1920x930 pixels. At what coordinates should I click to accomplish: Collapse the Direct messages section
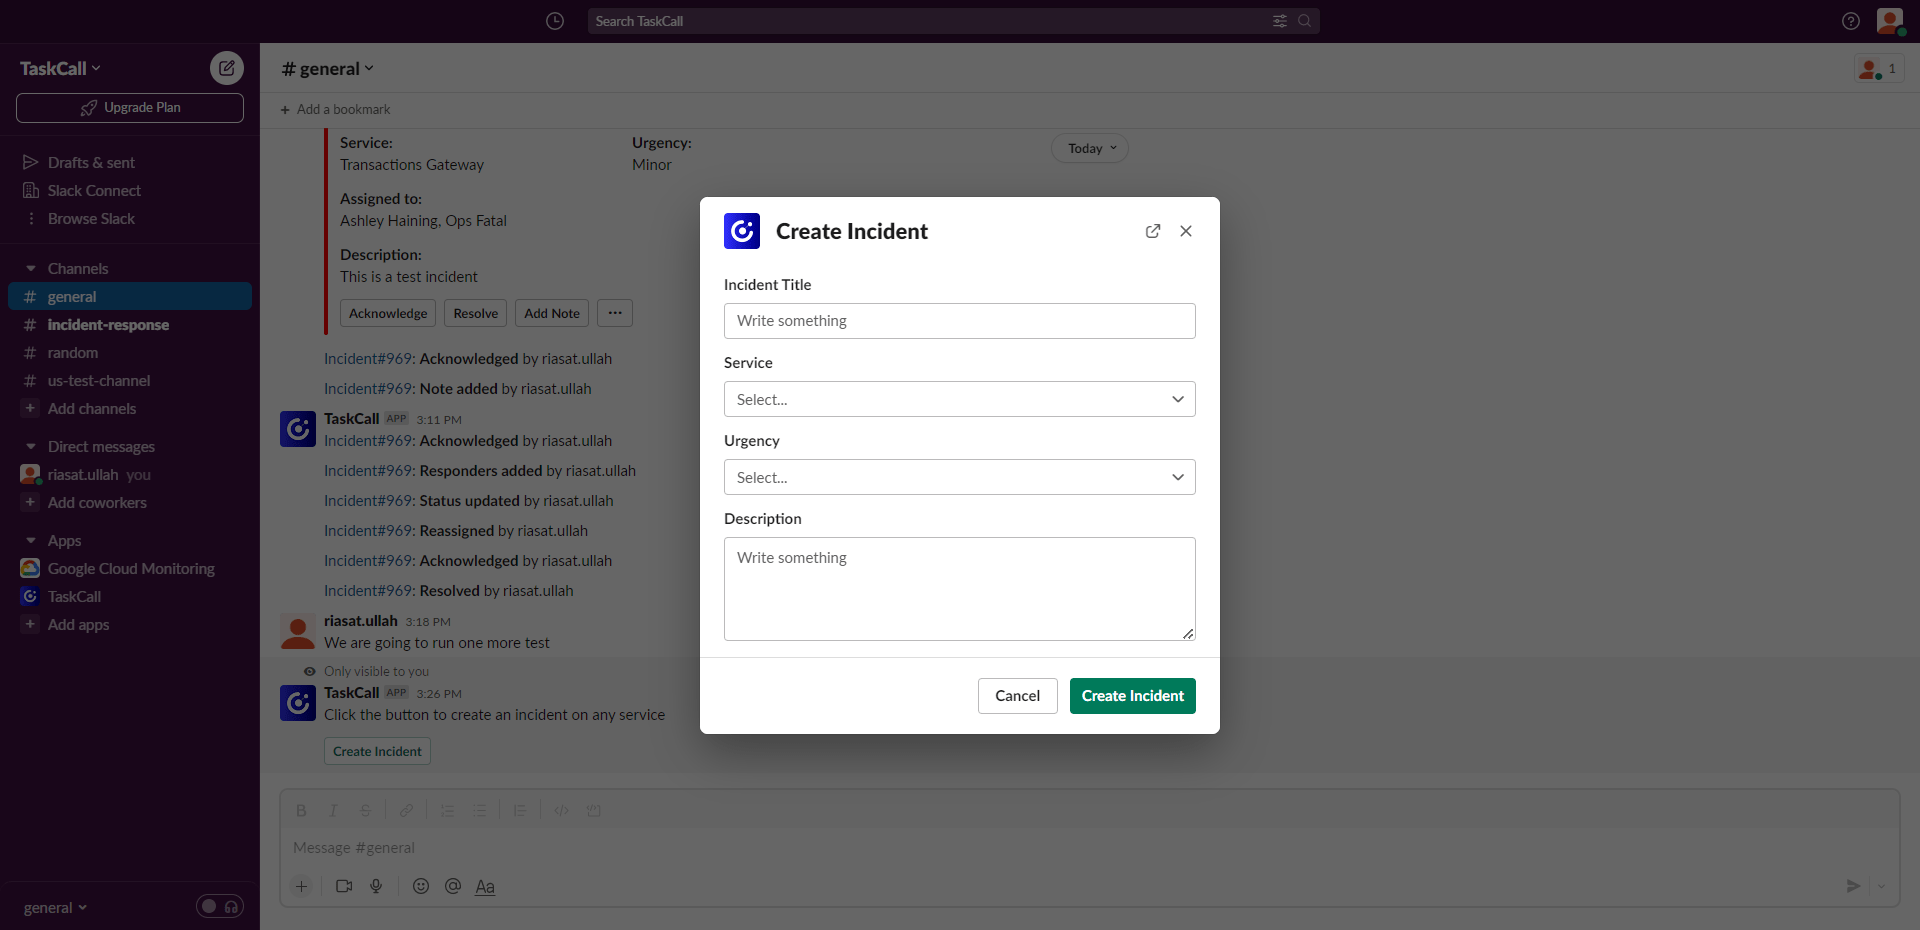(x=31, y=447)
